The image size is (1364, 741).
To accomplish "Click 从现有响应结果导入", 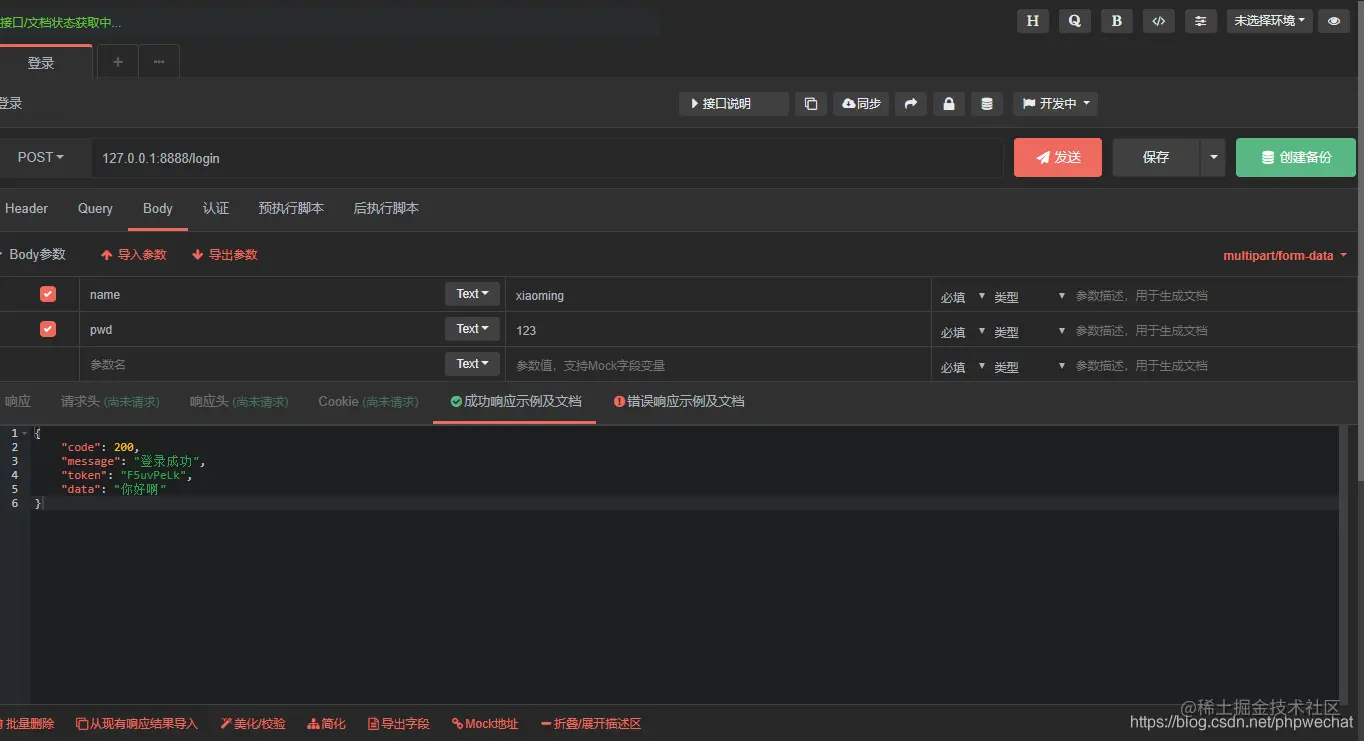I will pos(137,723).
